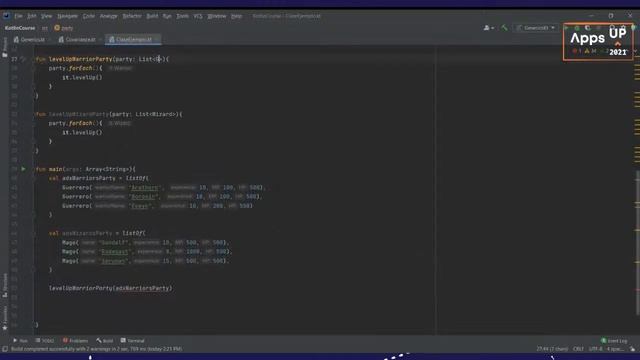Click the IntelliJ app logo icon
640x360 pixels.
click(x=7, y=16)
